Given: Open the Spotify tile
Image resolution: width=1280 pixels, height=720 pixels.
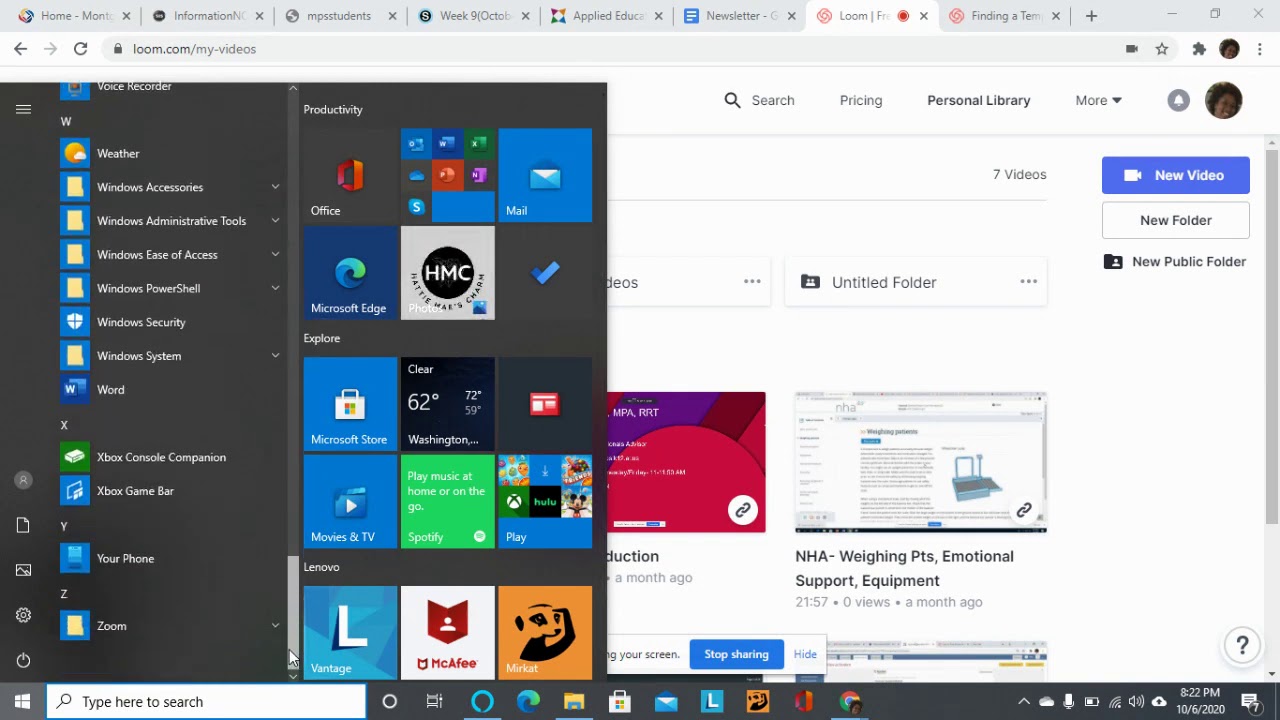Looking at the screenshot, I should click(x=447, y=502).
